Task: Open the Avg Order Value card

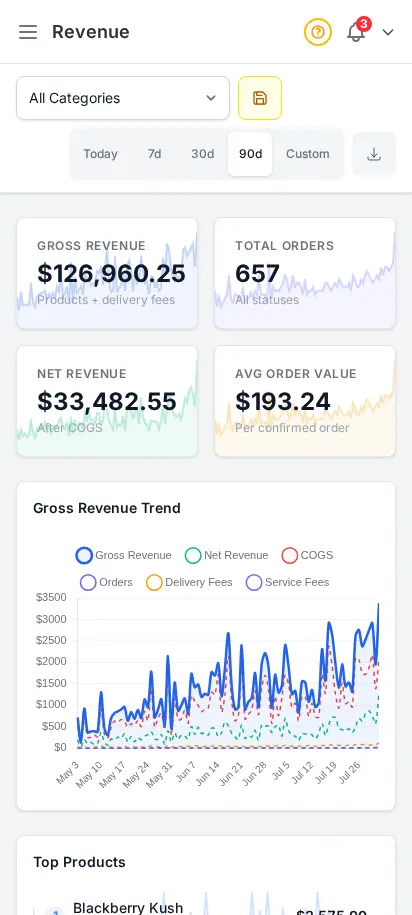Action: coord(305,401)
